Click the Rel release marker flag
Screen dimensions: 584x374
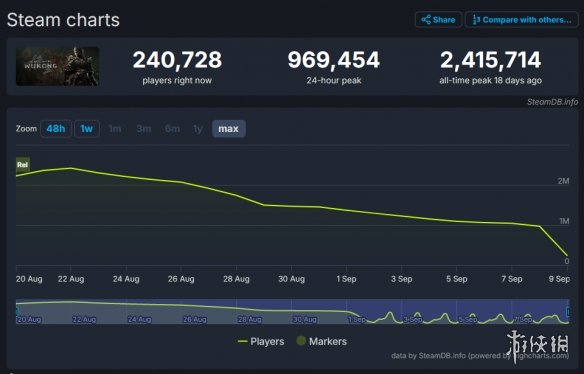tap(22, 165)
